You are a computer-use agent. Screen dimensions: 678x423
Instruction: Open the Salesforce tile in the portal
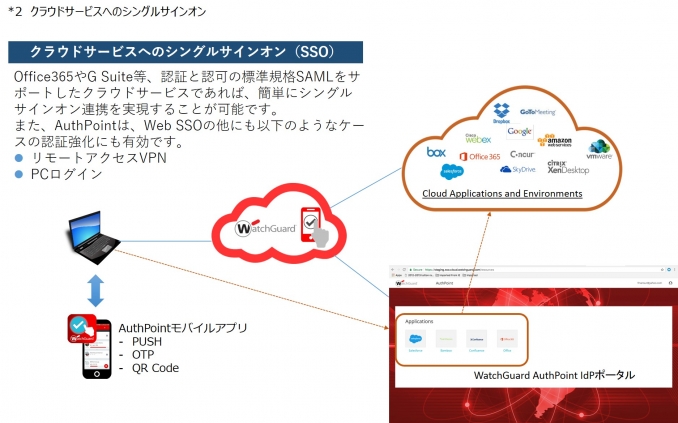point(416,341)
